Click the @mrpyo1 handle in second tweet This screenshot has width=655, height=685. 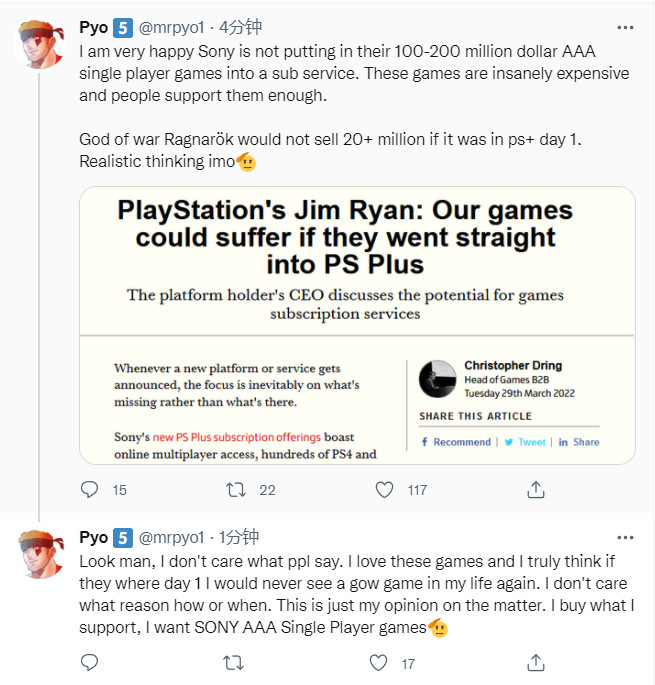[174, 537]
